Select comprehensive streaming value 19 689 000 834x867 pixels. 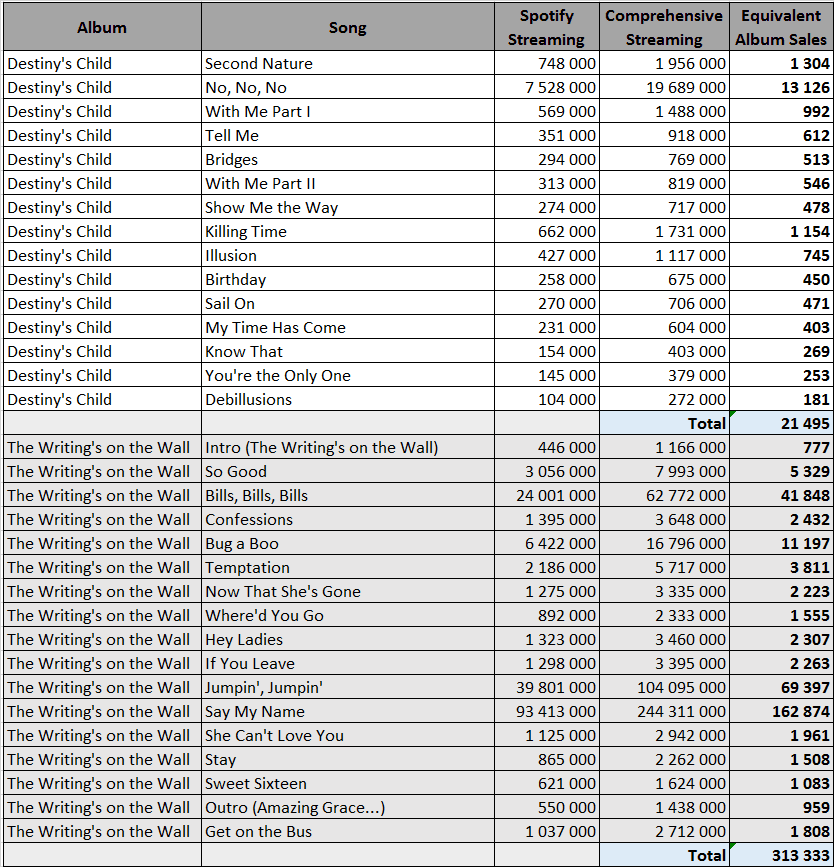(x=664, y=87)
